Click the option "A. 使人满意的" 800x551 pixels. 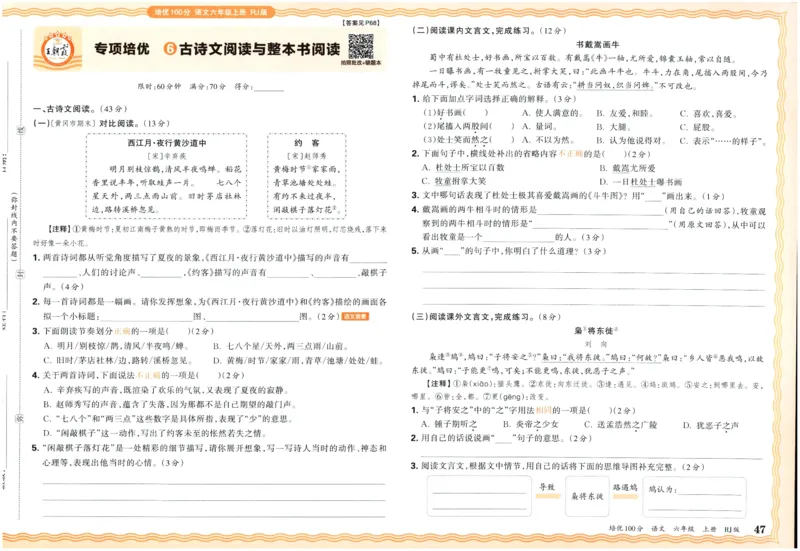[x=552, y=113]
